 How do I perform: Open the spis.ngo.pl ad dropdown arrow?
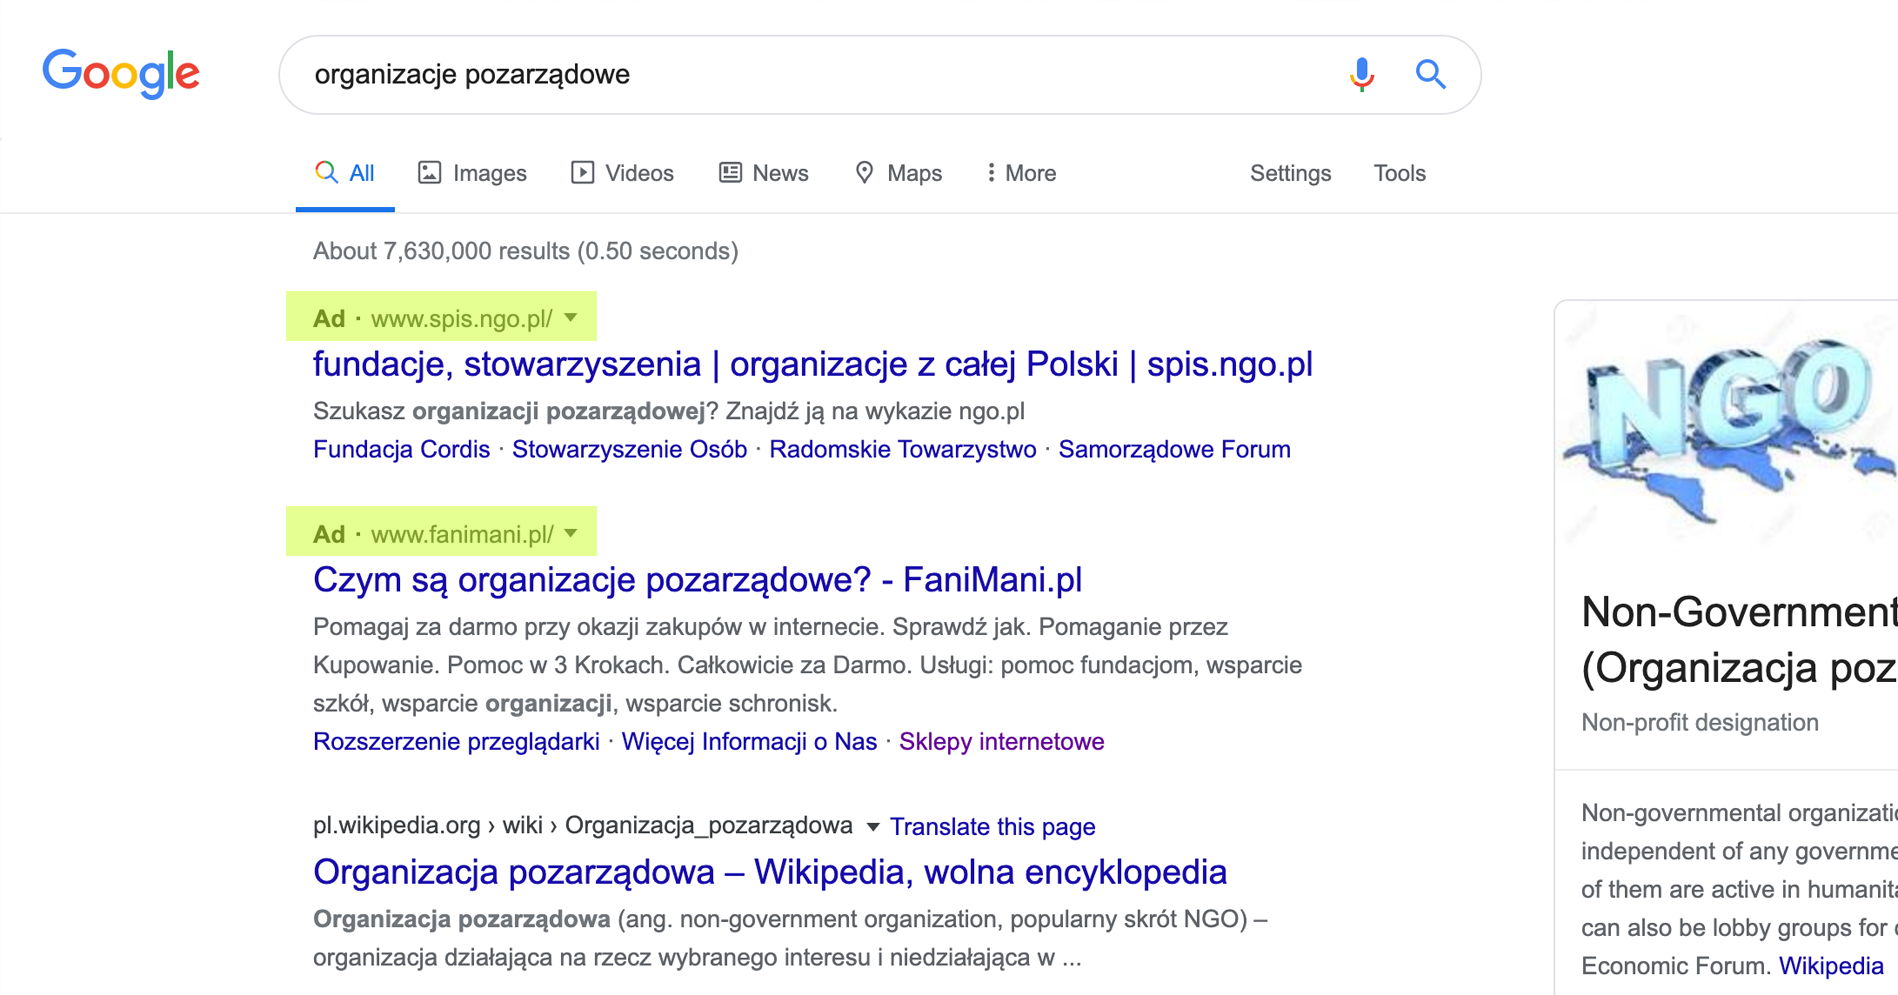tap(571, 318)
